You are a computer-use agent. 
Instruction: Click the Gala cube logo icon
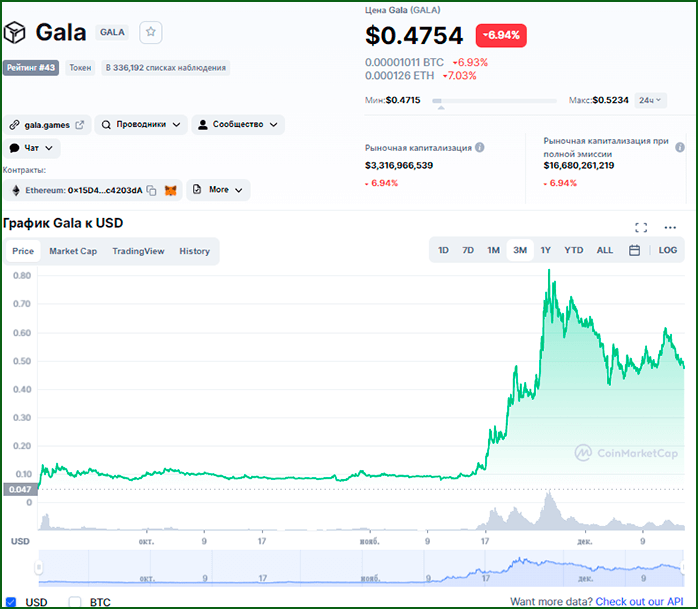pos(15,32)
